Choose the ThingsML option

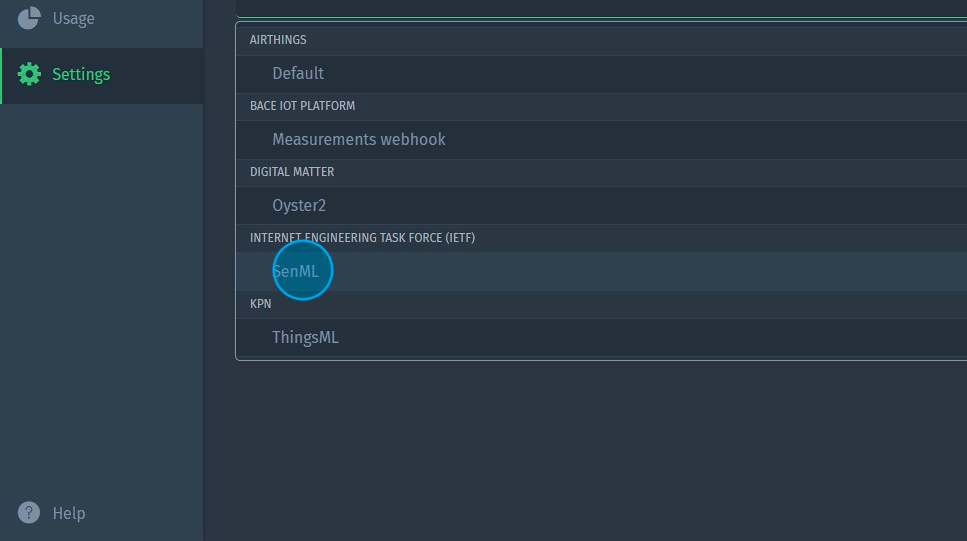point(305,337)
